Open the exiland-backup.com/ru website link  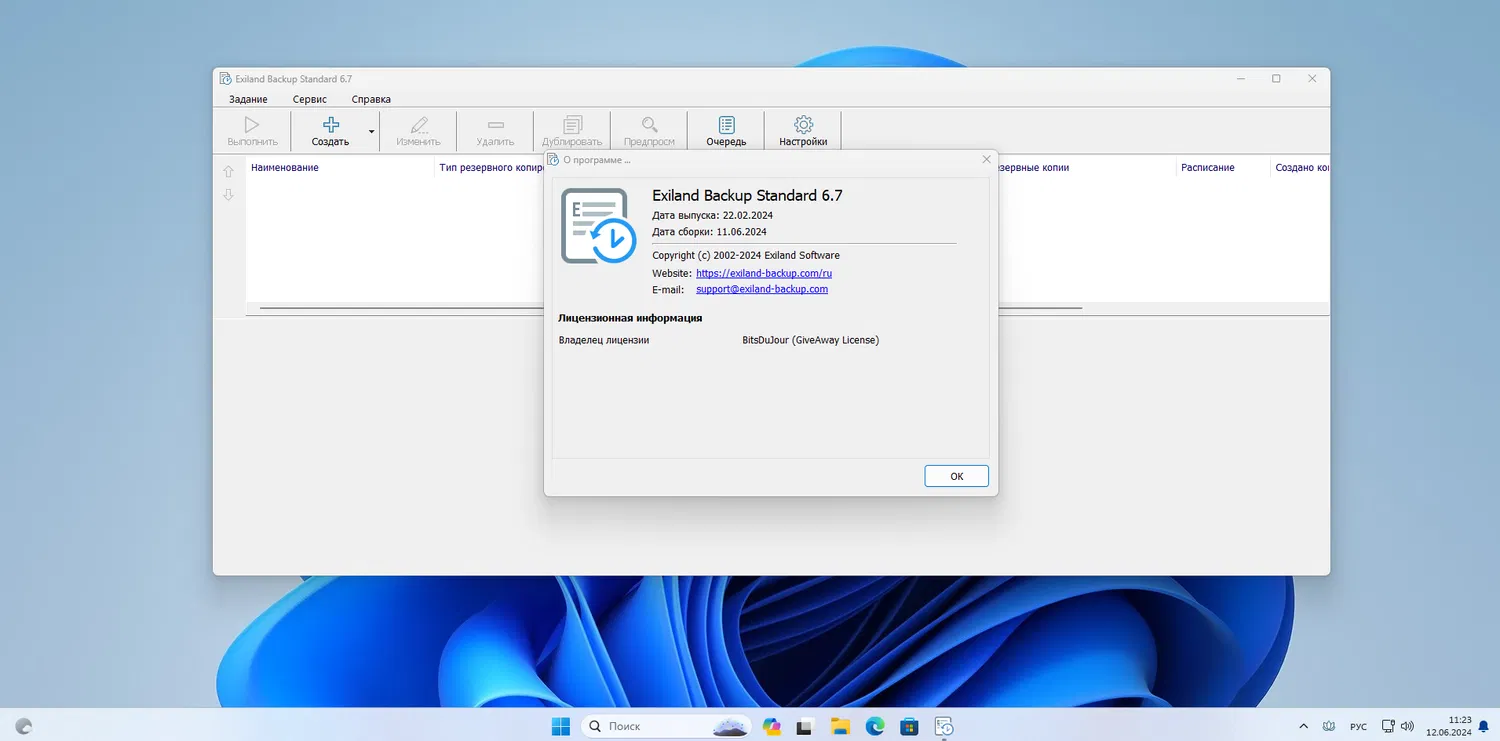(764, 273)
